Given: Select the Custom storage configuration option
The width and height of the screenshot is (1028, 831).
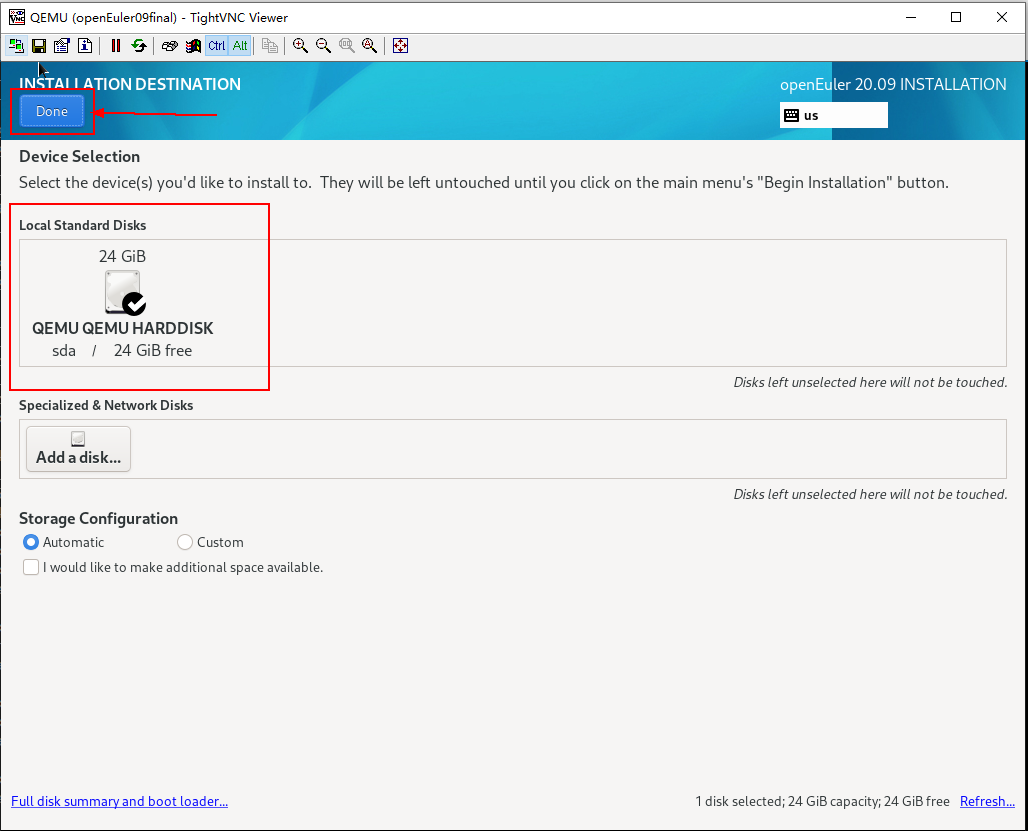Looking at the screenshot, I should click(185, 542).
